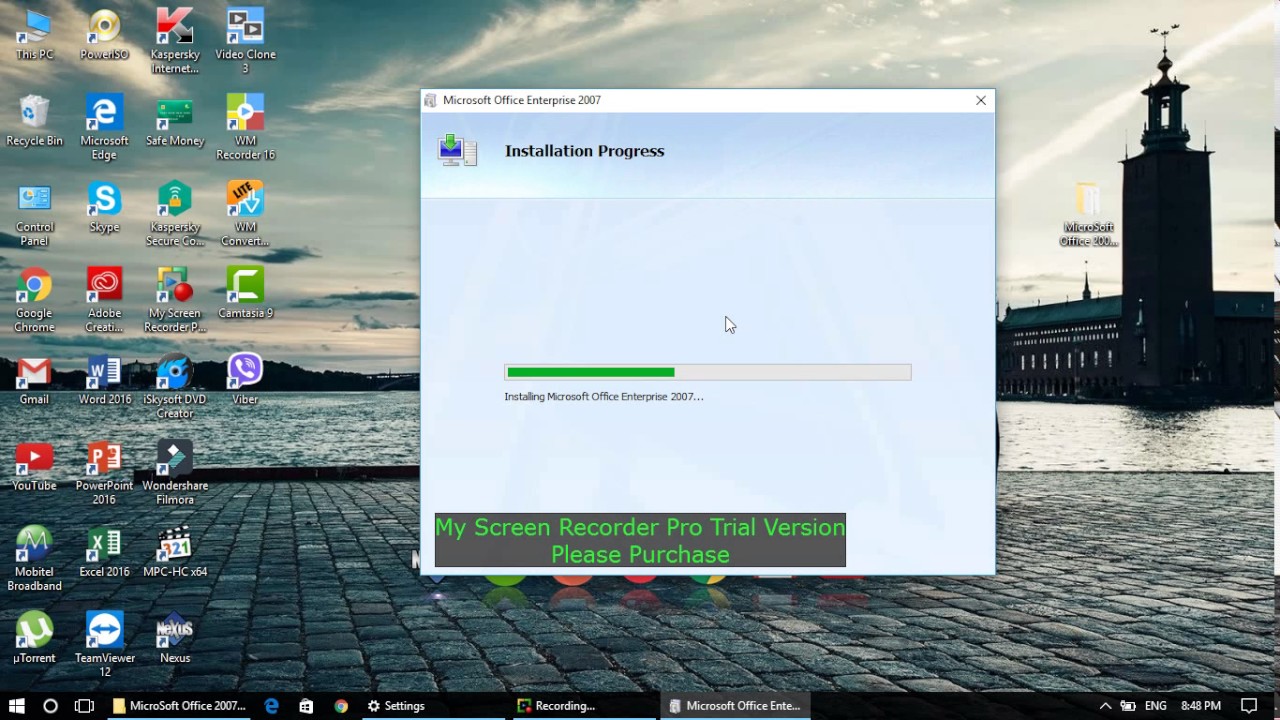Launch the WM Converter shortcut
The image size is (1280, 720).
pyautogui.click(x=245, y=214)
